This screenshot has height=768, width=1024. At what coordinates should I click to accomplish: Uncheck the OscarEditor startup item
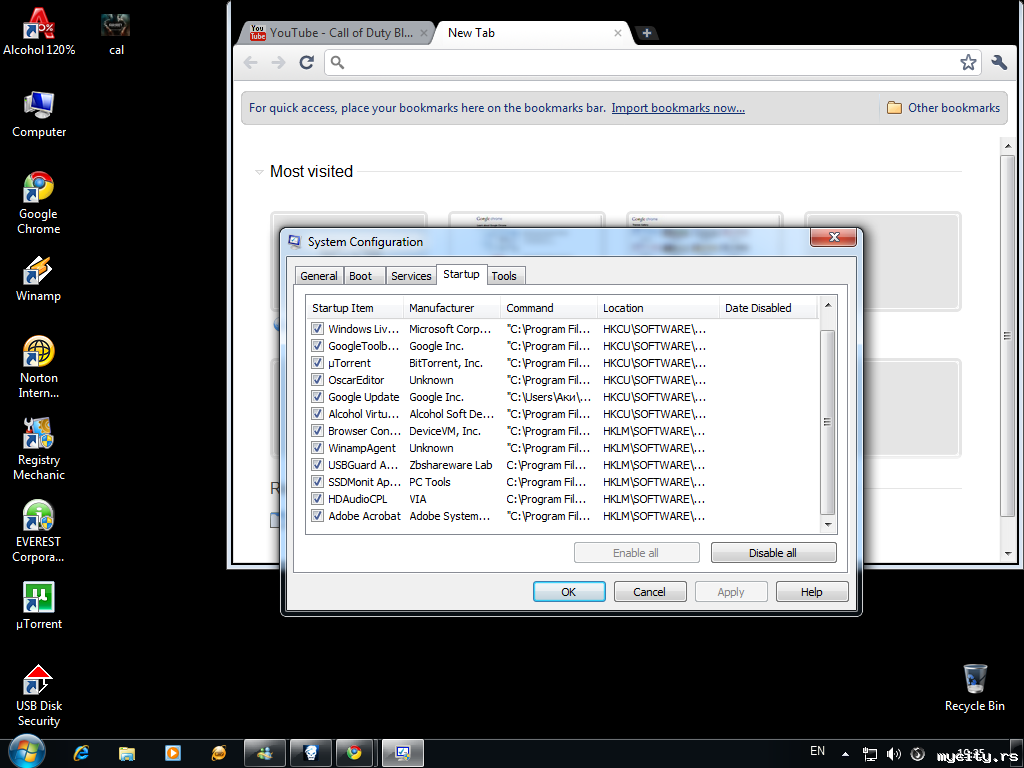click(317, 379)
